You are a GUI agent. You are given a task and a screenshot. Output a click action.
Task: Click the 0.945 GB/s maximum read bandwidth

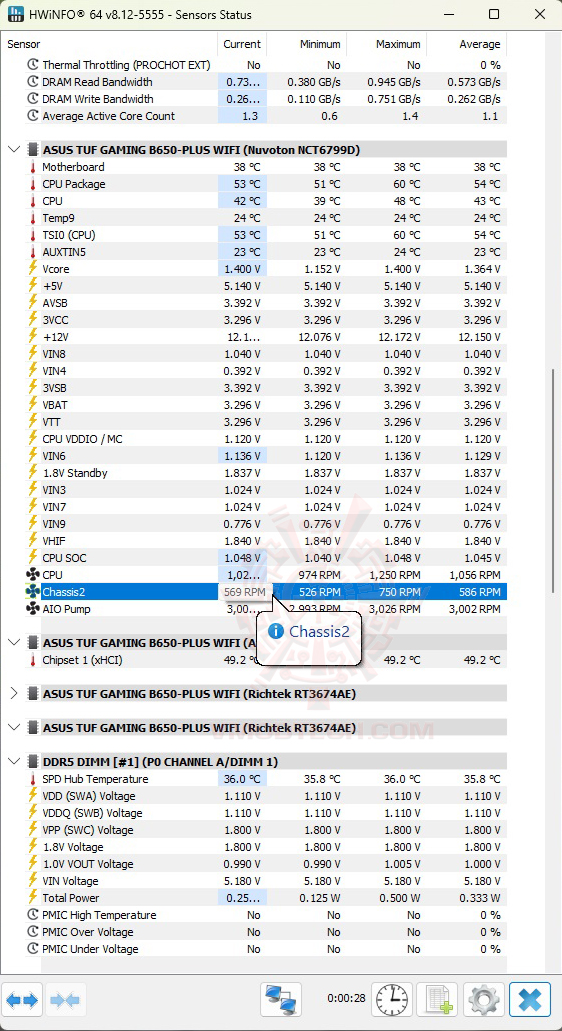point(394,82)
